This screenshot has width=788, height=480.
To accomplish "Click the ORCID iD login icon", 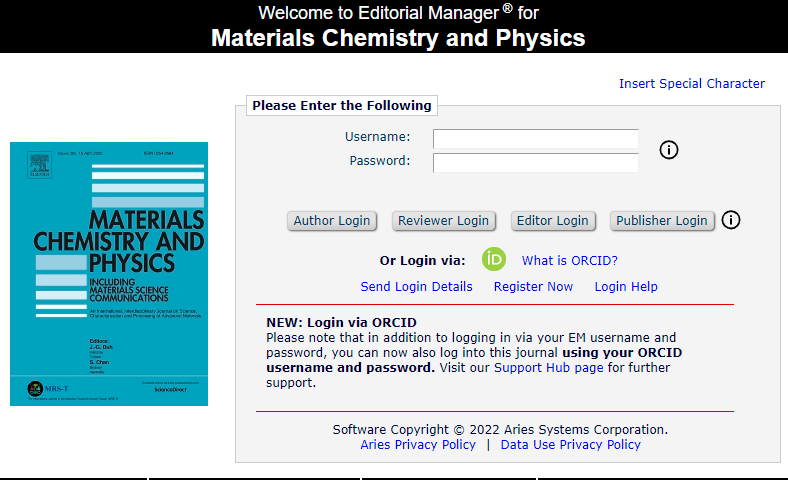I will point(494,260).
